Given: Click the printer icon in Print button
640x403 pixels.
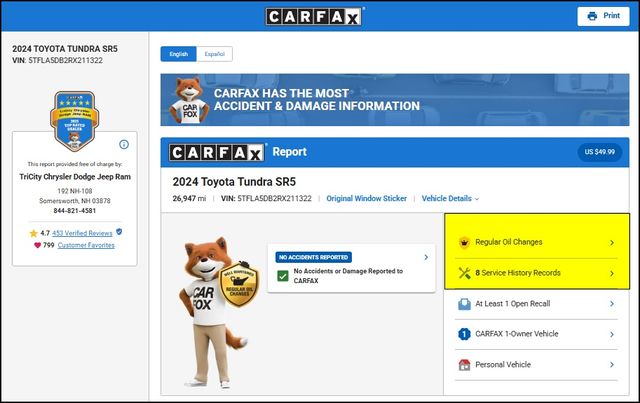Looking at the screenshot, I should tap(592, 16).
